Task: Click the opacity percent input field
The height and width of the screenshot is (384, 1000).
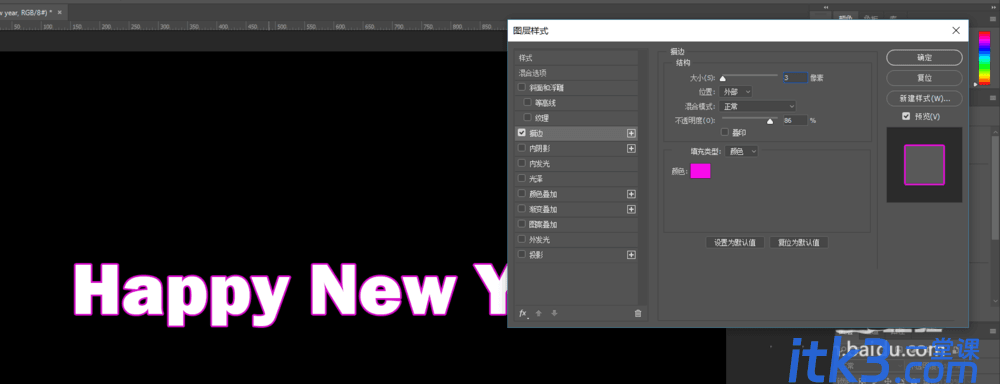Action: 795,120
